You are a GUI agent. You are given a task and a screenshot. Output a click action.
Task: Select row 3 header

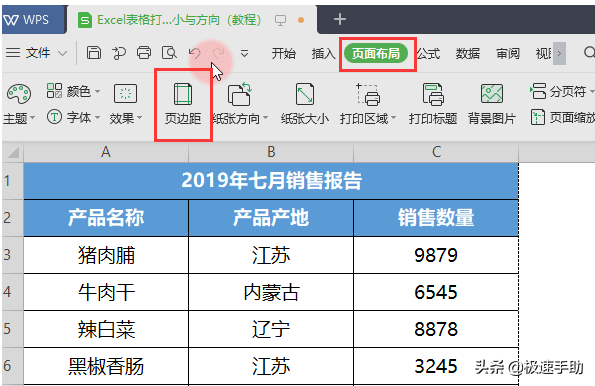13,255
